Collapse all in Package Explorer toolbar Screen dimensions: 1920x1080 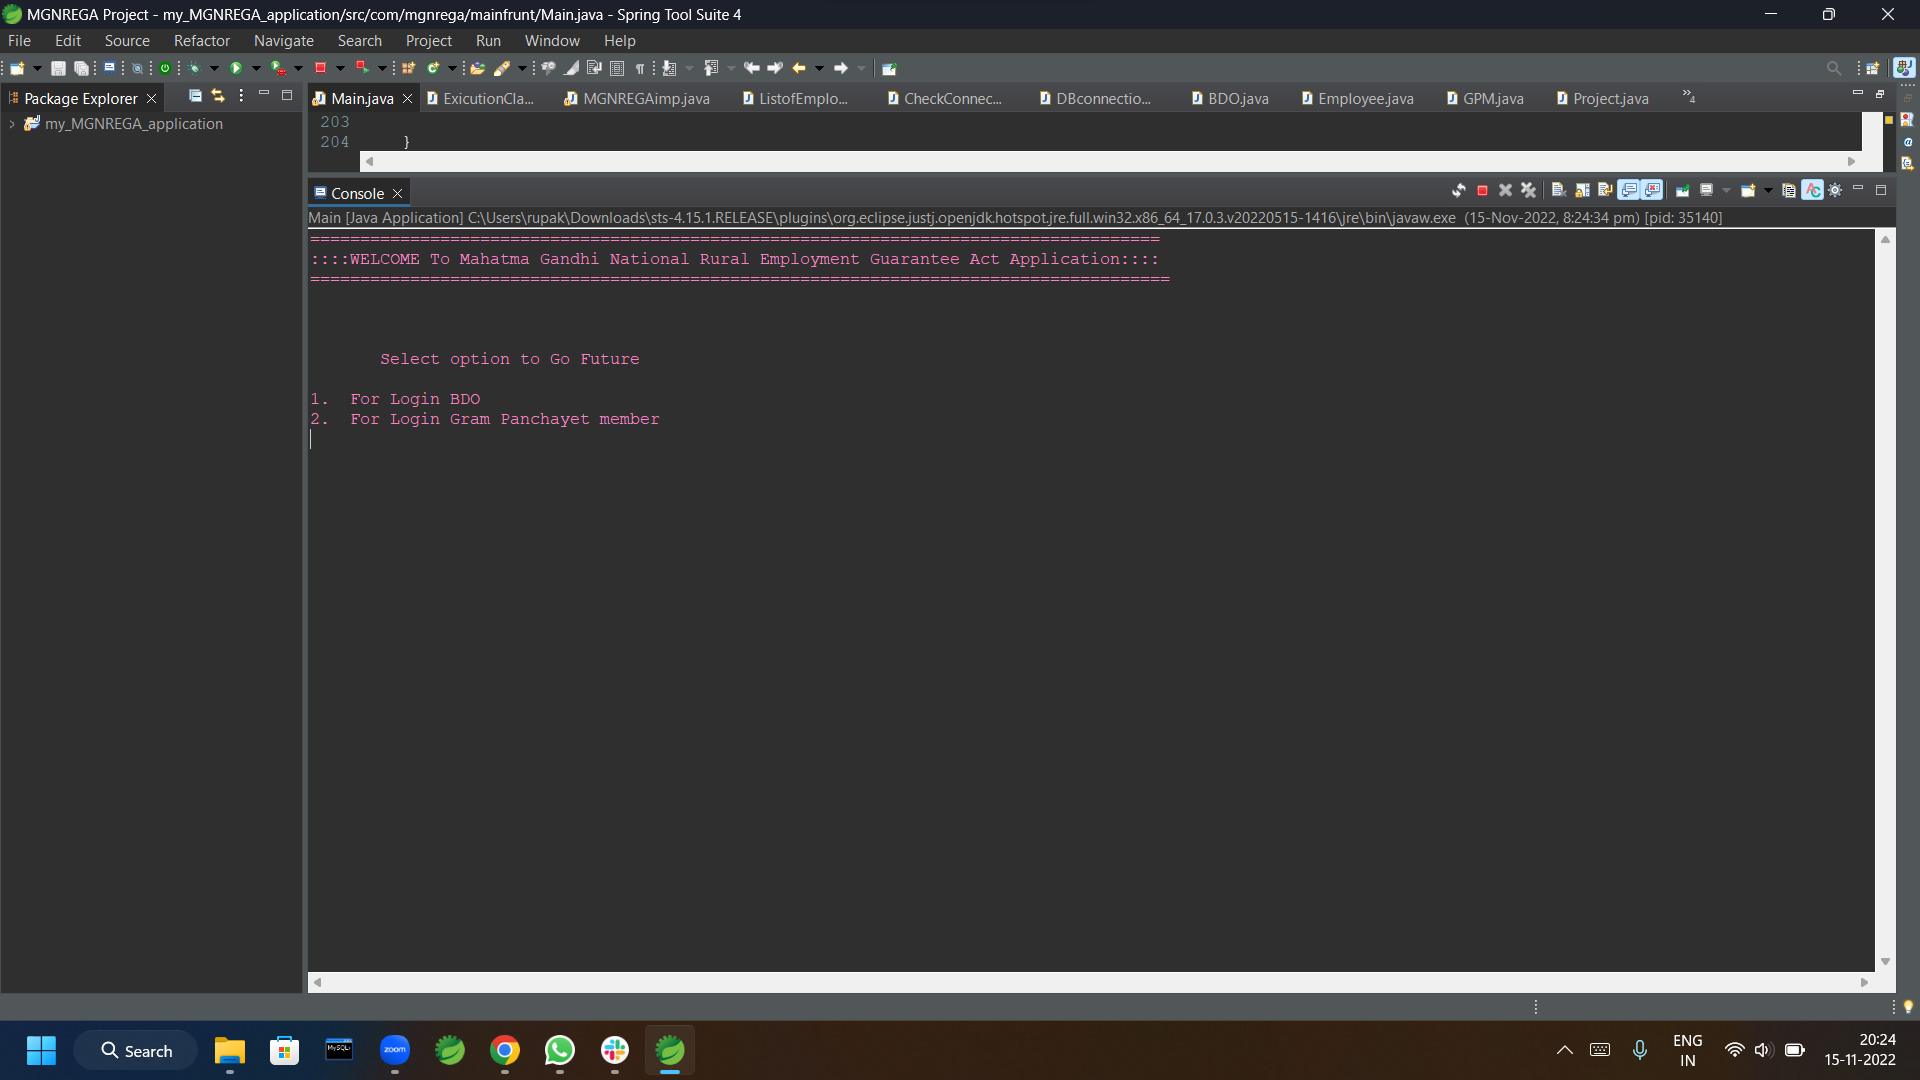[195, 96]
